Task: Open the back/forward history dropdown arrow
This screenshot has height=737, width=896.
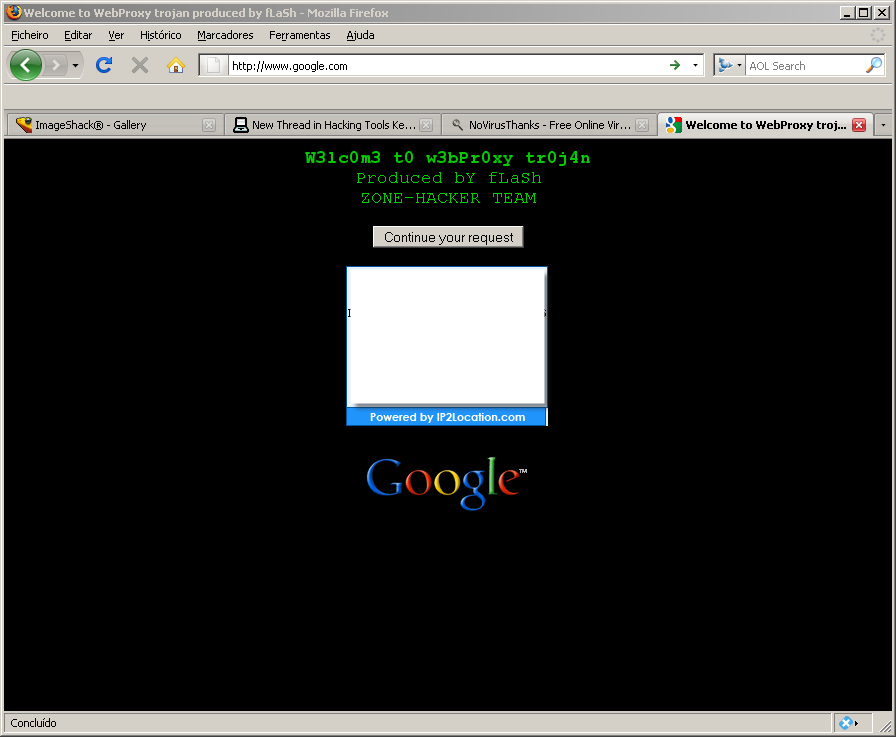Action: tap(75, 65)
